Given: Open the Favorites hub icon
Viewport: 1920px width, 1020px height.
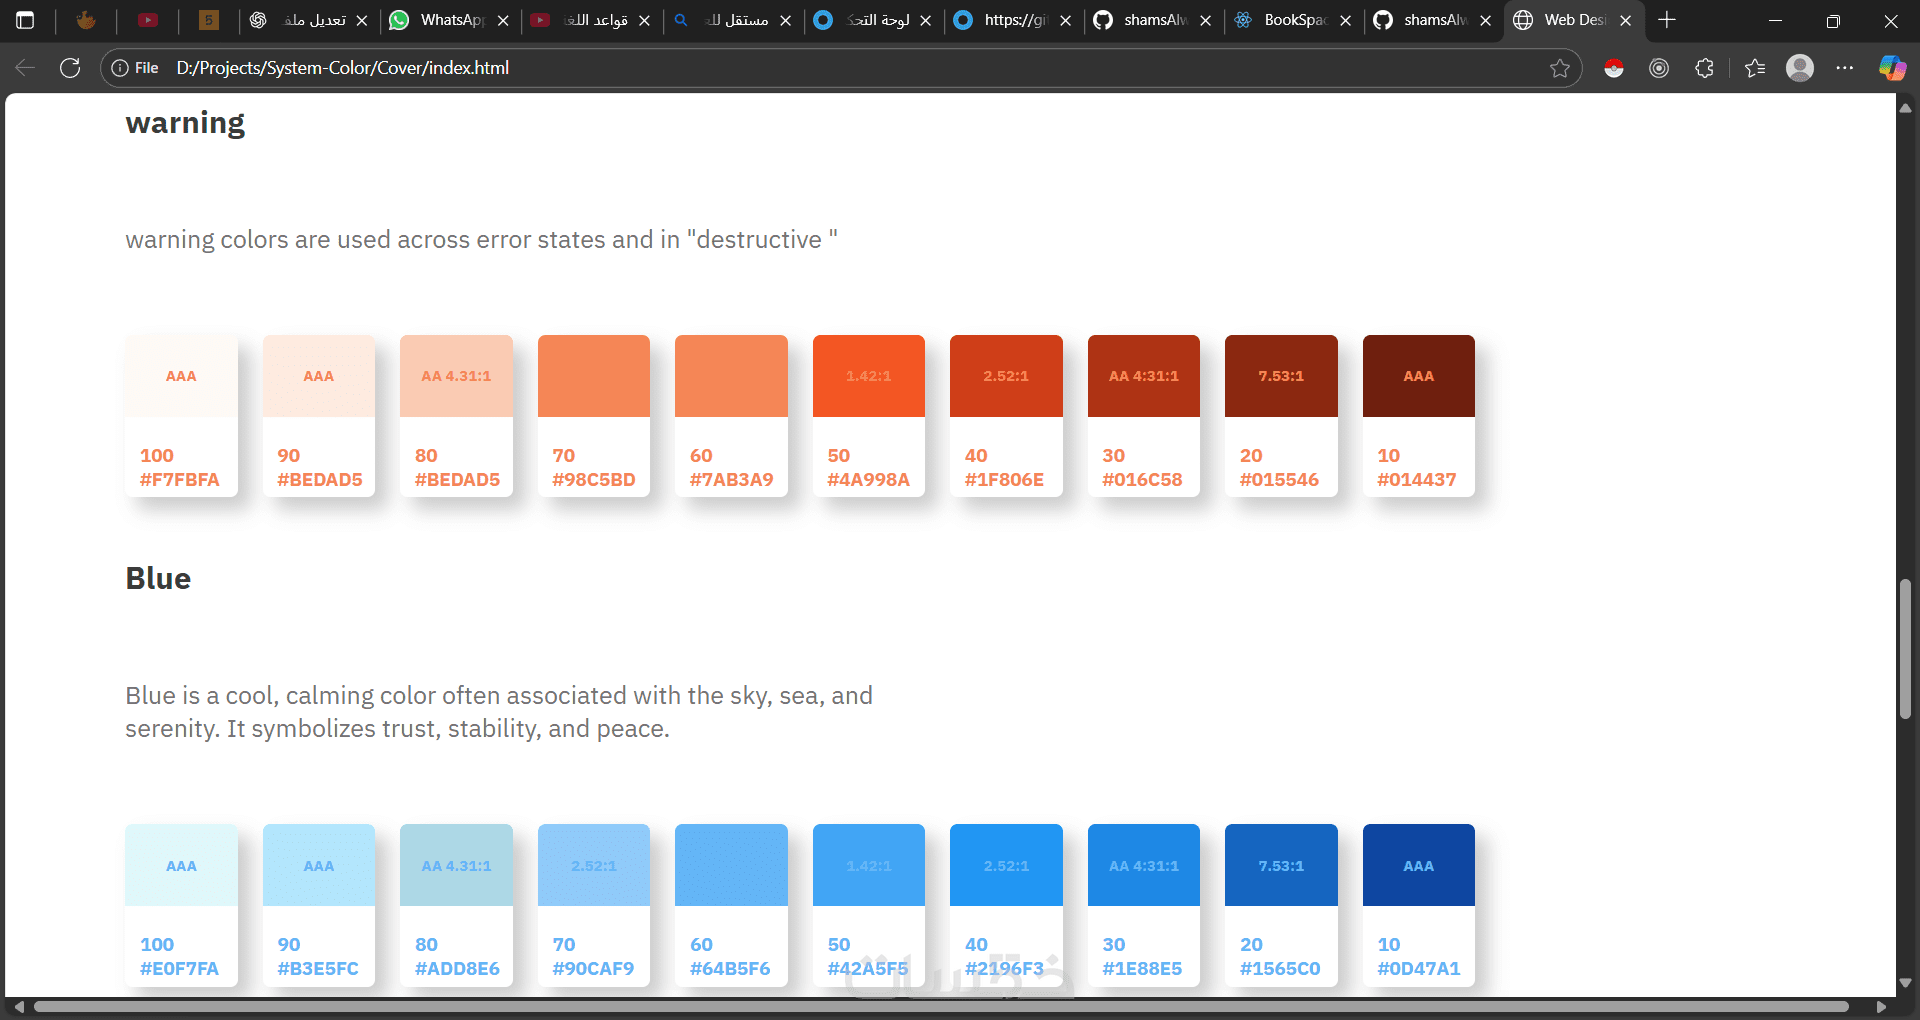Looking at the screenshot, I should (1755, 68).
